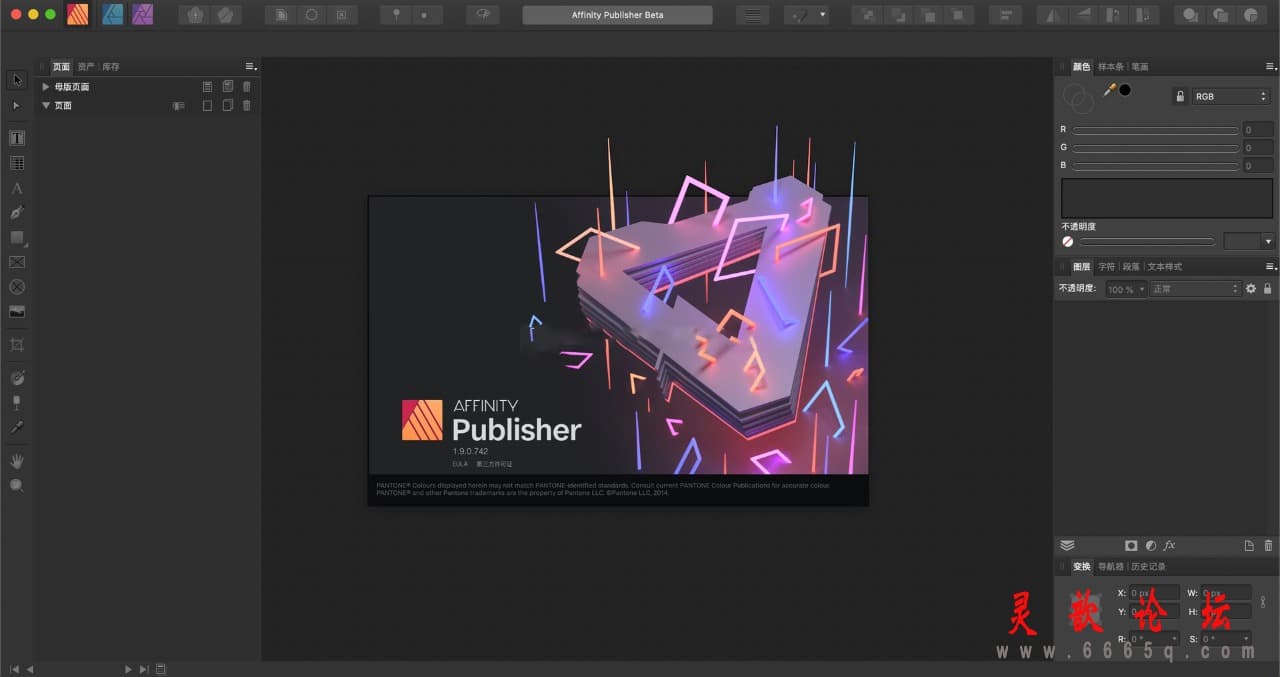Click the EULA link on splash screen
1280x677 pixels.
pos(460,464)
